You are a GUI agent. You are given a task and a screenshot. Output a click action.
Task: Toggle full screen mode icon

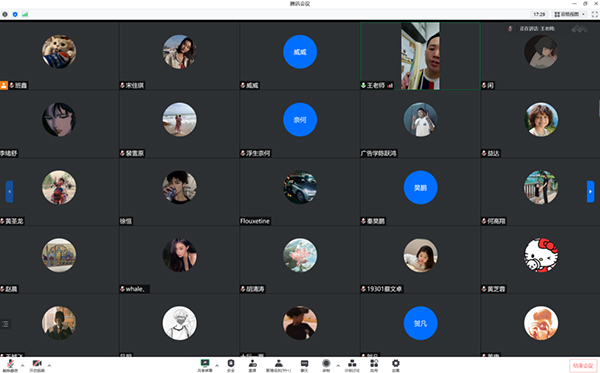595,14
